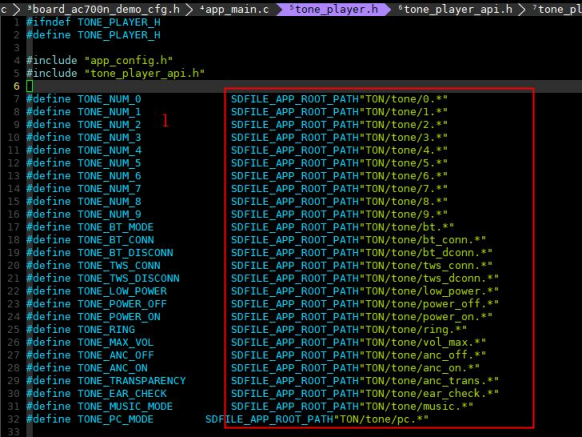This screenshot has width=582, height=437.
Task: Select the board_ac700n_demo_cfg.h tab
Action: (104, 9)
